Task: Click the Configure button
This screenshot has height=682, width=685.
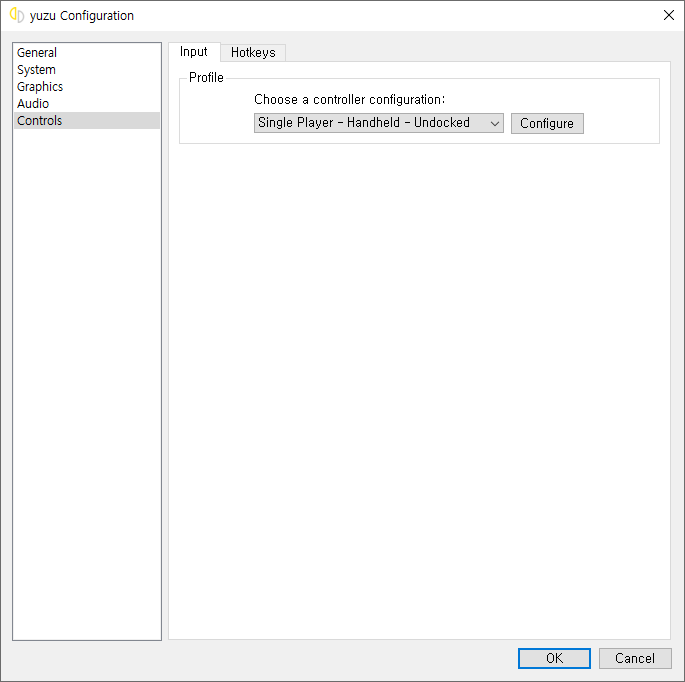Action: 547,124
